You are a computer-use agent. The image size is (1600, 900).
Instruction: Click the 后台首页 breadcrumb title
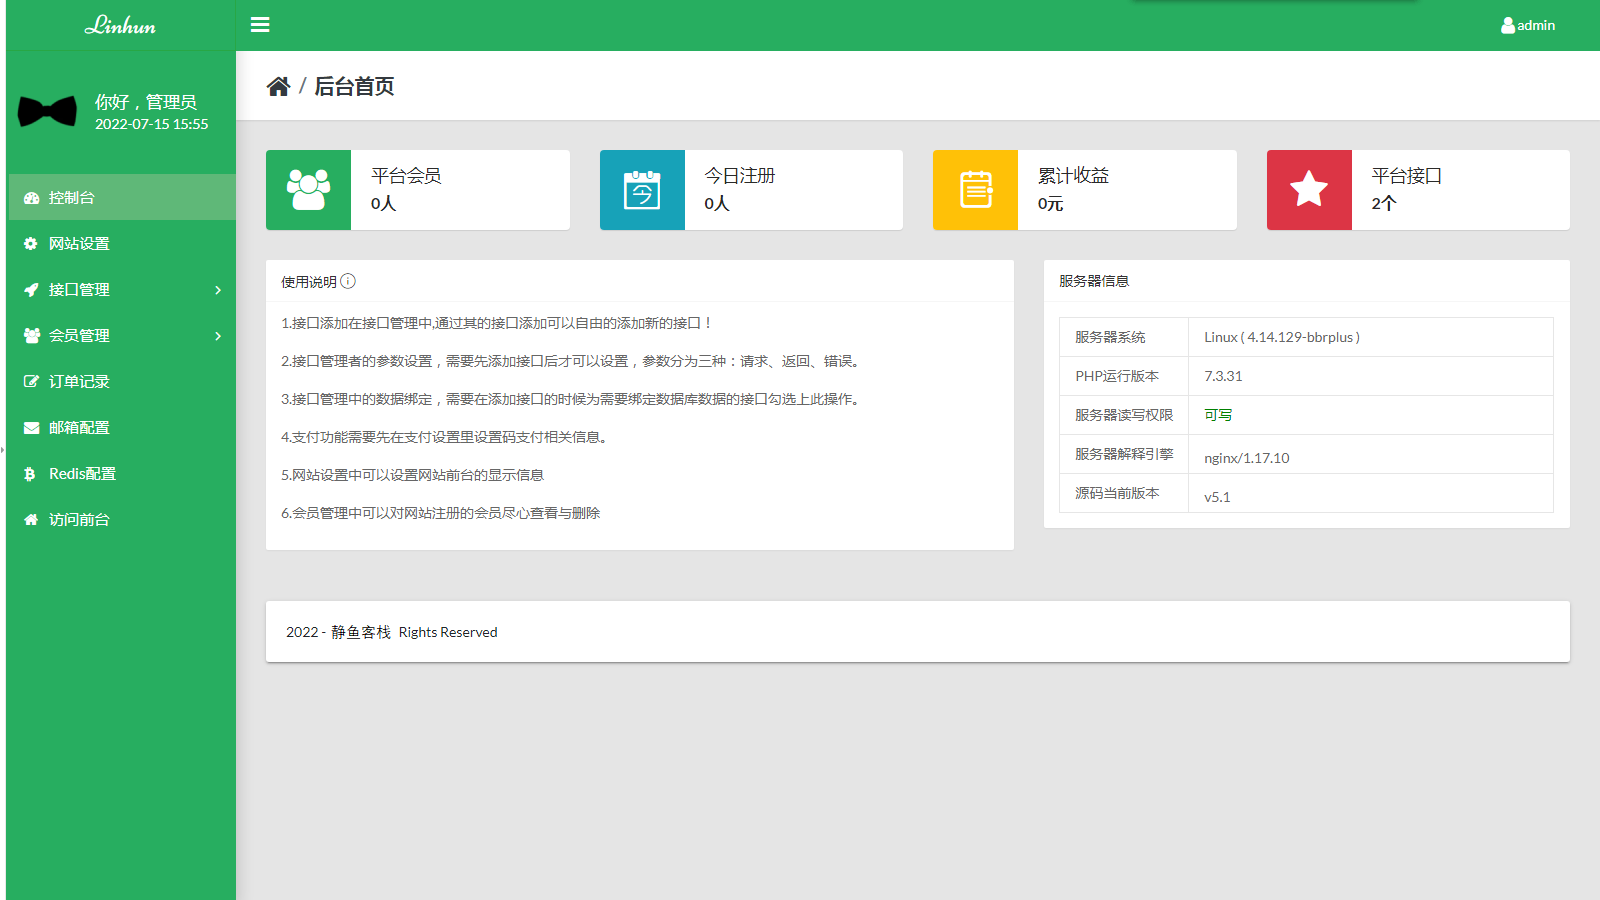pyautogui.click(x=354, y=87)
